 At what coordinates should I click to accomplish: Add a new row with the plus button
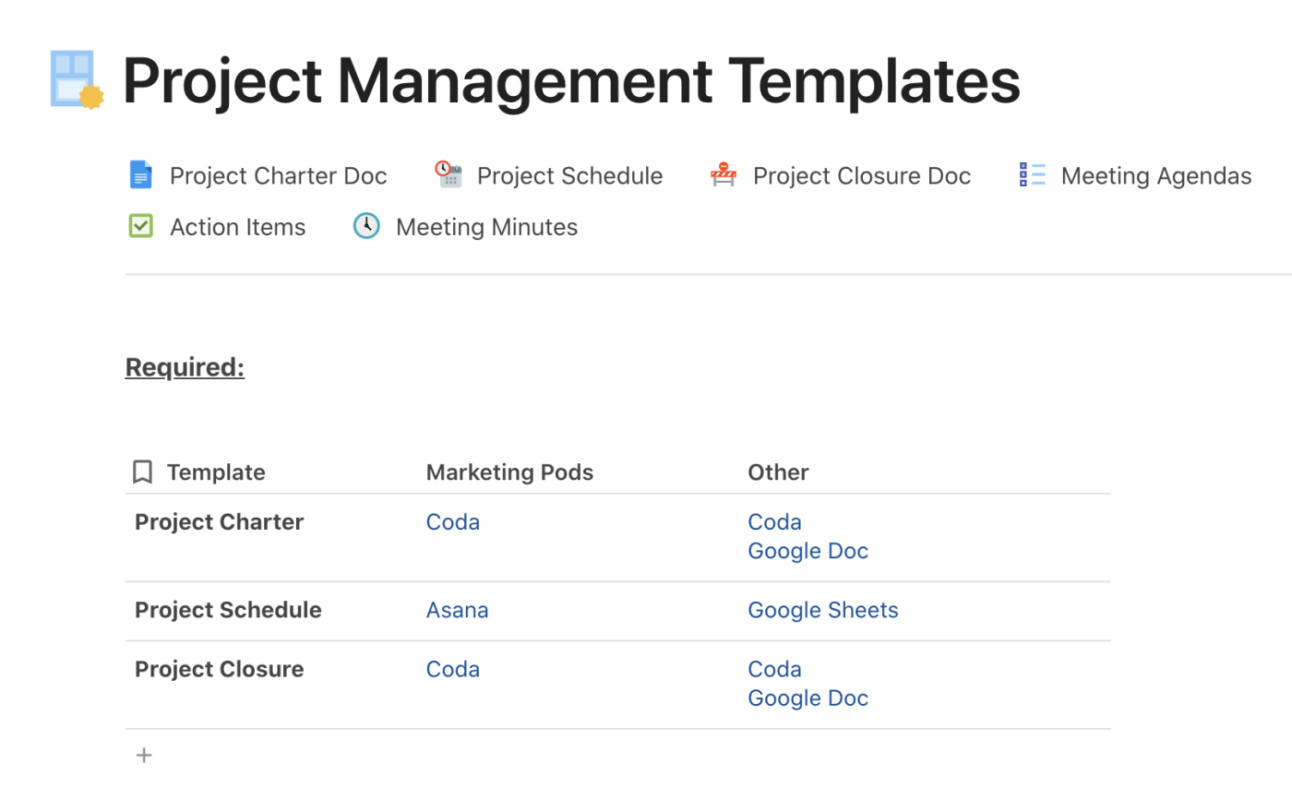click(144, 755)
